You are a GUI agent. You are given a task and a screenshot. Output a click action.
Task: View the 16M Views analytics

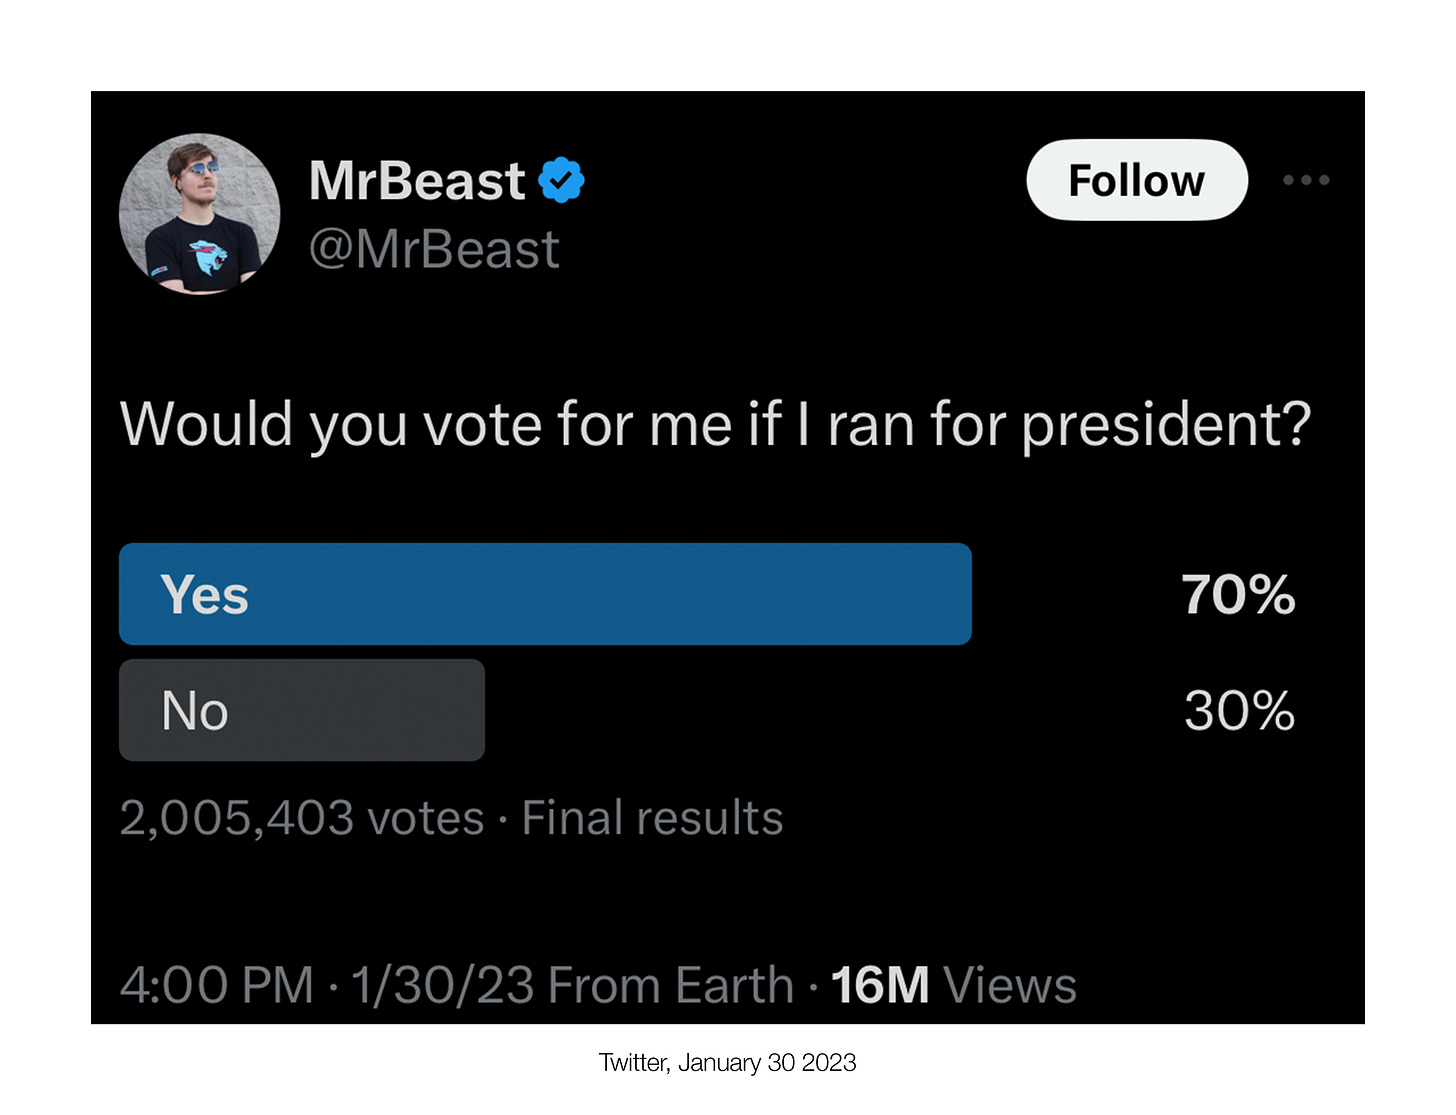[x=953, y=985]
